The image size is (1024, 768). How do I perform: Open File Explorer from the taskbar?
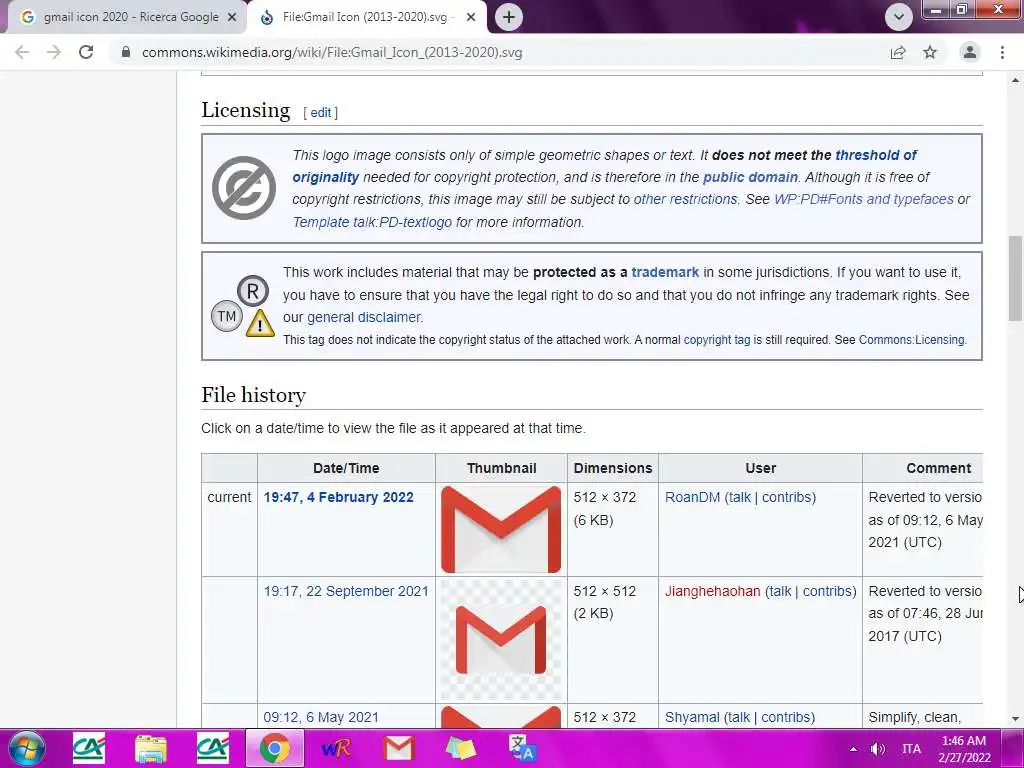pos(151,748)
